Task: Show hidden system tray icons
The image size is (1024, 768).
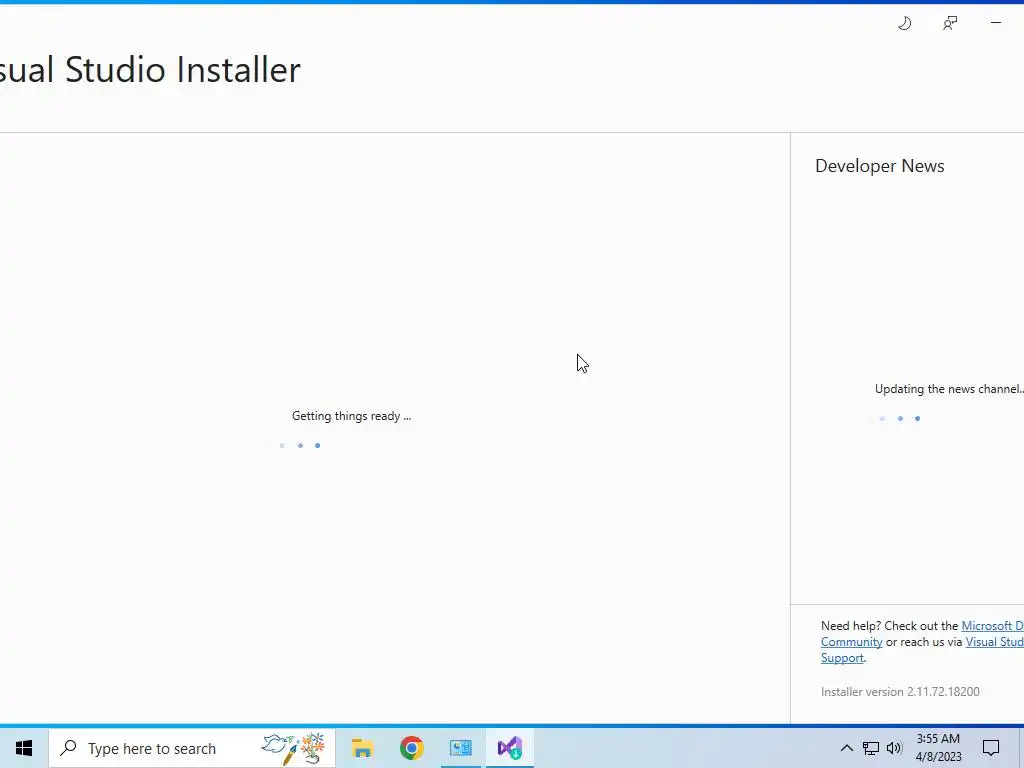Action: [x=846, y=748]
